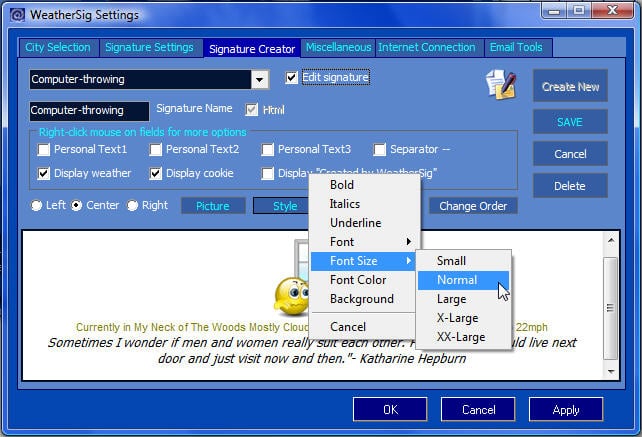Choose Font Color from context menu
Screen dimensions: 642x437
click(x=358, y=280)
